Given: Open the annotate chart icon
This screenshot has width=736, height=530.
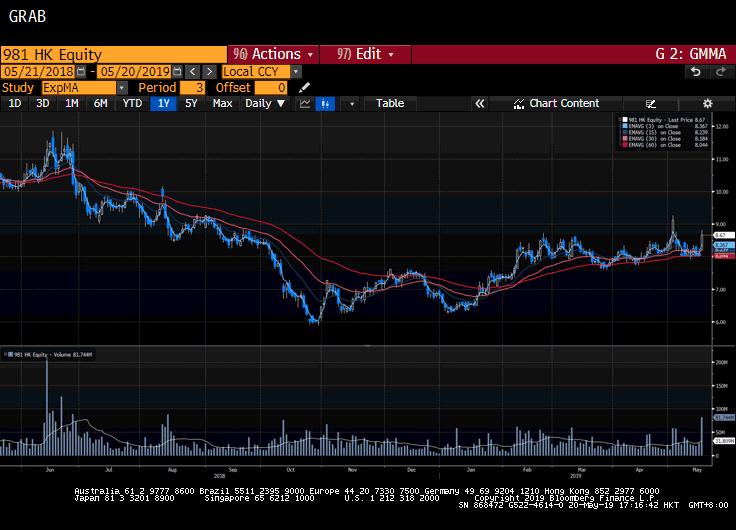Looking at the screenshot, I should point(651,103).
